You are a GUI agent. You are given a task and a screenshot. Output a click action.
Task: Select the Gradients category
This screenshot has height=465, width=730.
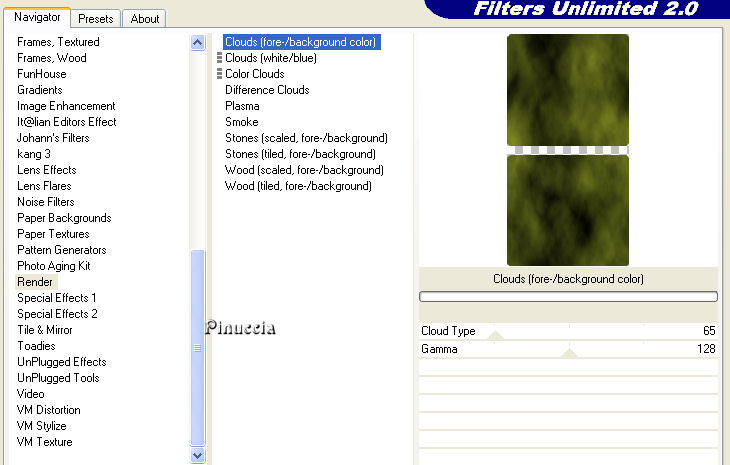click(x=40, y=90)
